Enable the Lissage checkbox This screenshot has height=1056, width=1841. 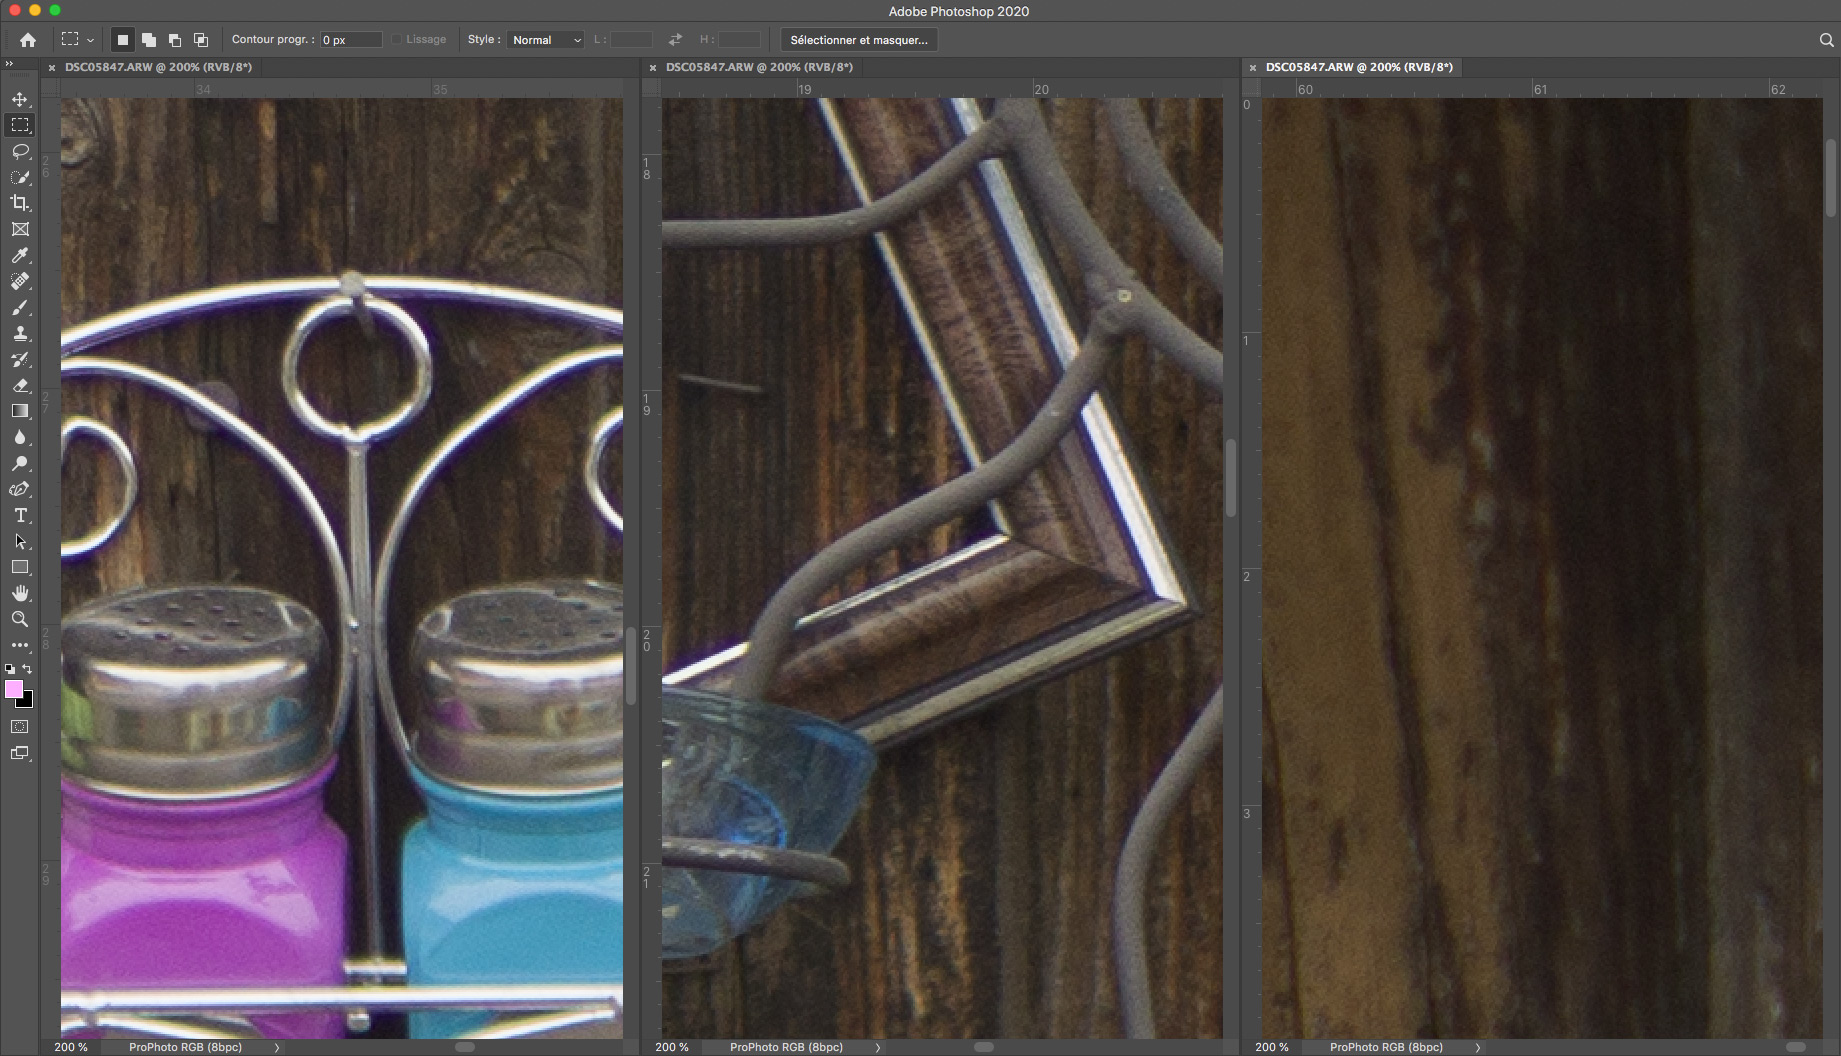(397, 40)
